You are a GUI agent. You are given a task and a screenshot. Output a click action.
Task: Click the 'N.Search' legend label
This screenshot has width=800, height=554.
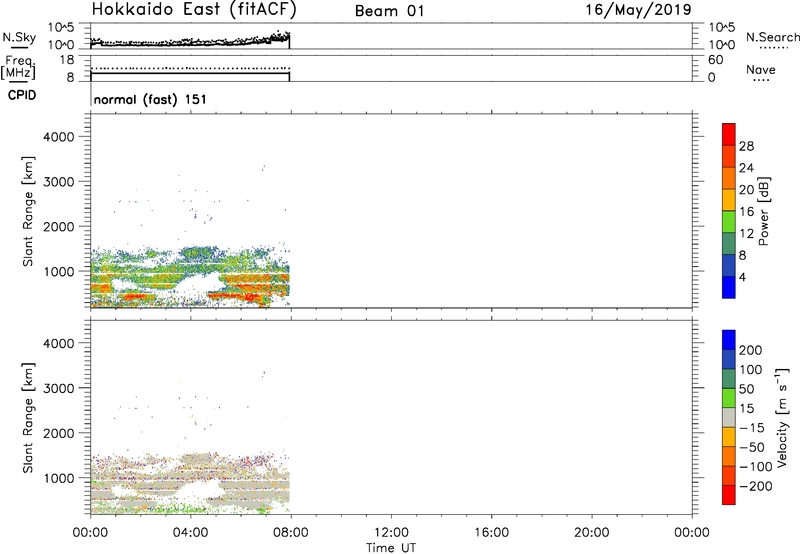click(772, 37)
